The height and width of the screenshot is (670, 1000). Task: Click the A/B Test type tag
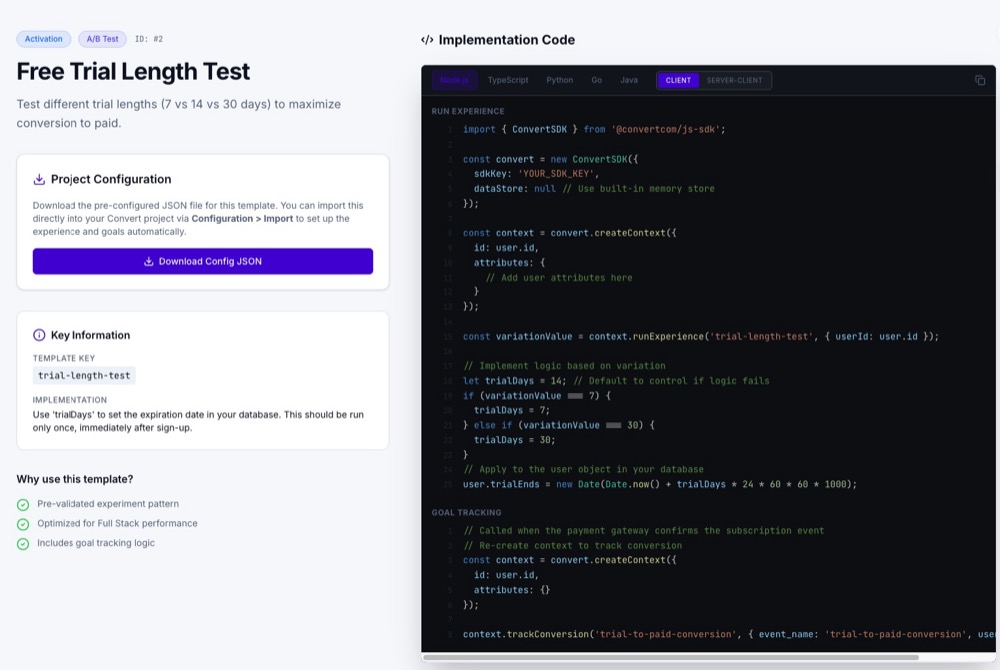pyautogui.click(x=102, y=39)
